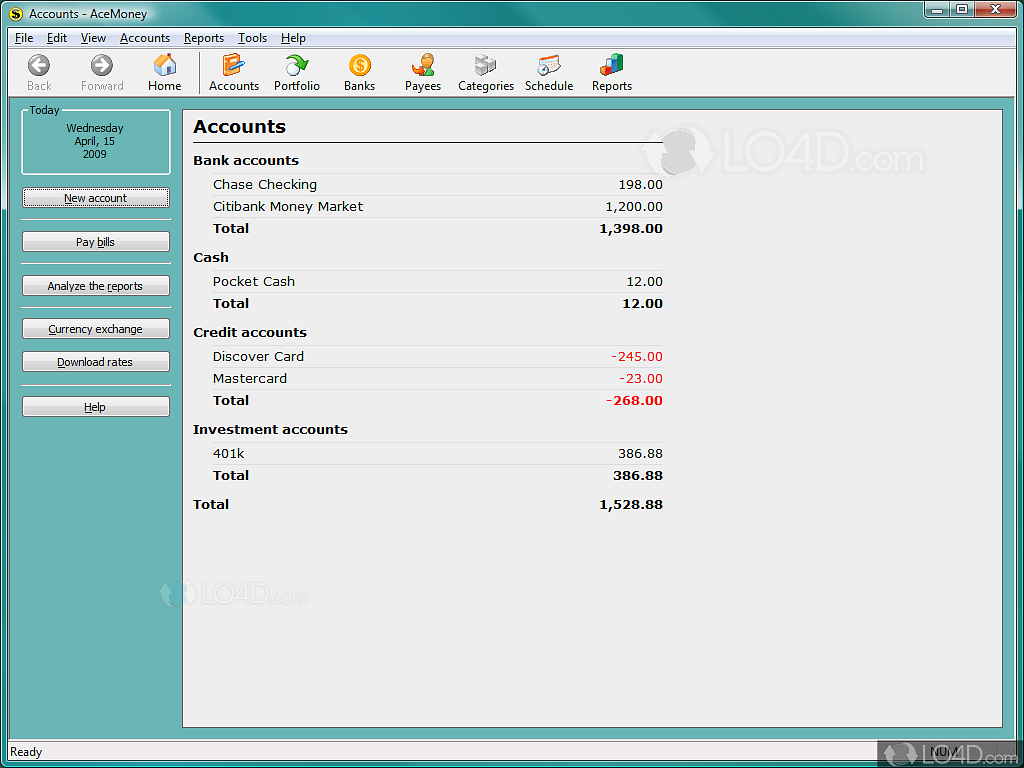Image resolution: width=1024 pixels, height=768 pixels.
Task: Open the Categories manager
Action: (x=485, y=72)
